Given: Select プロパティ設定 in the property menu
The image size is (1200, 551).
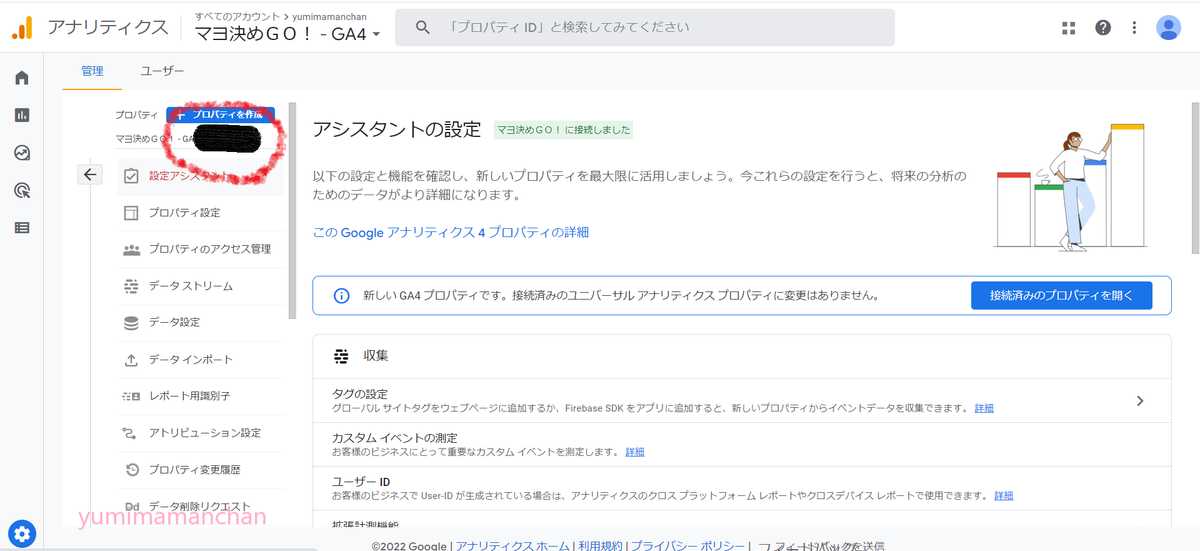Looking at the screenshot, I should tap(185, 213).
